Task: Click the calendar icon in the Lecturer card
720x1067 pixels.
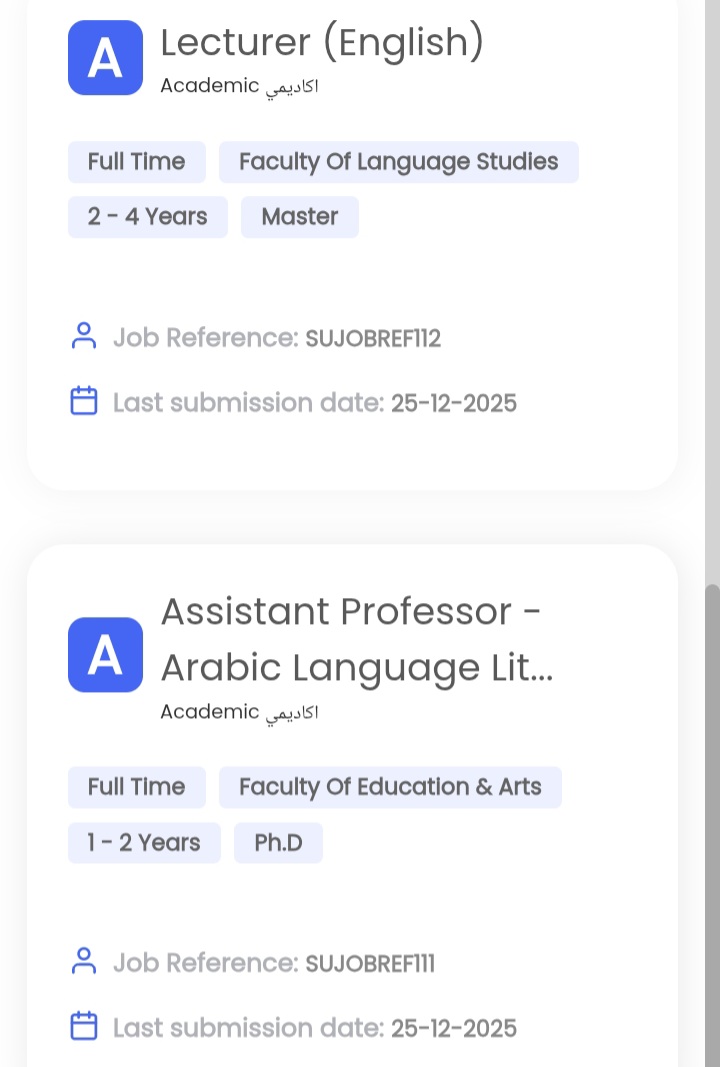Action: [84, 402]
